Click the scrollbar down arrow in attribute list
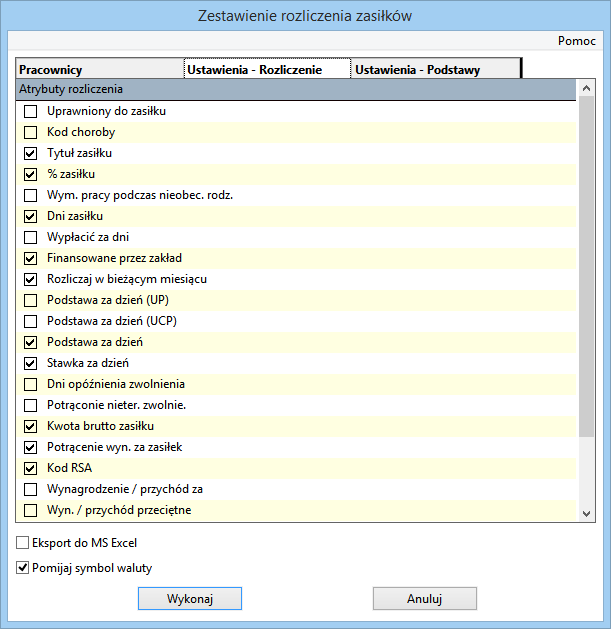This screenshot has width=611, height=629. click(587, 512)
